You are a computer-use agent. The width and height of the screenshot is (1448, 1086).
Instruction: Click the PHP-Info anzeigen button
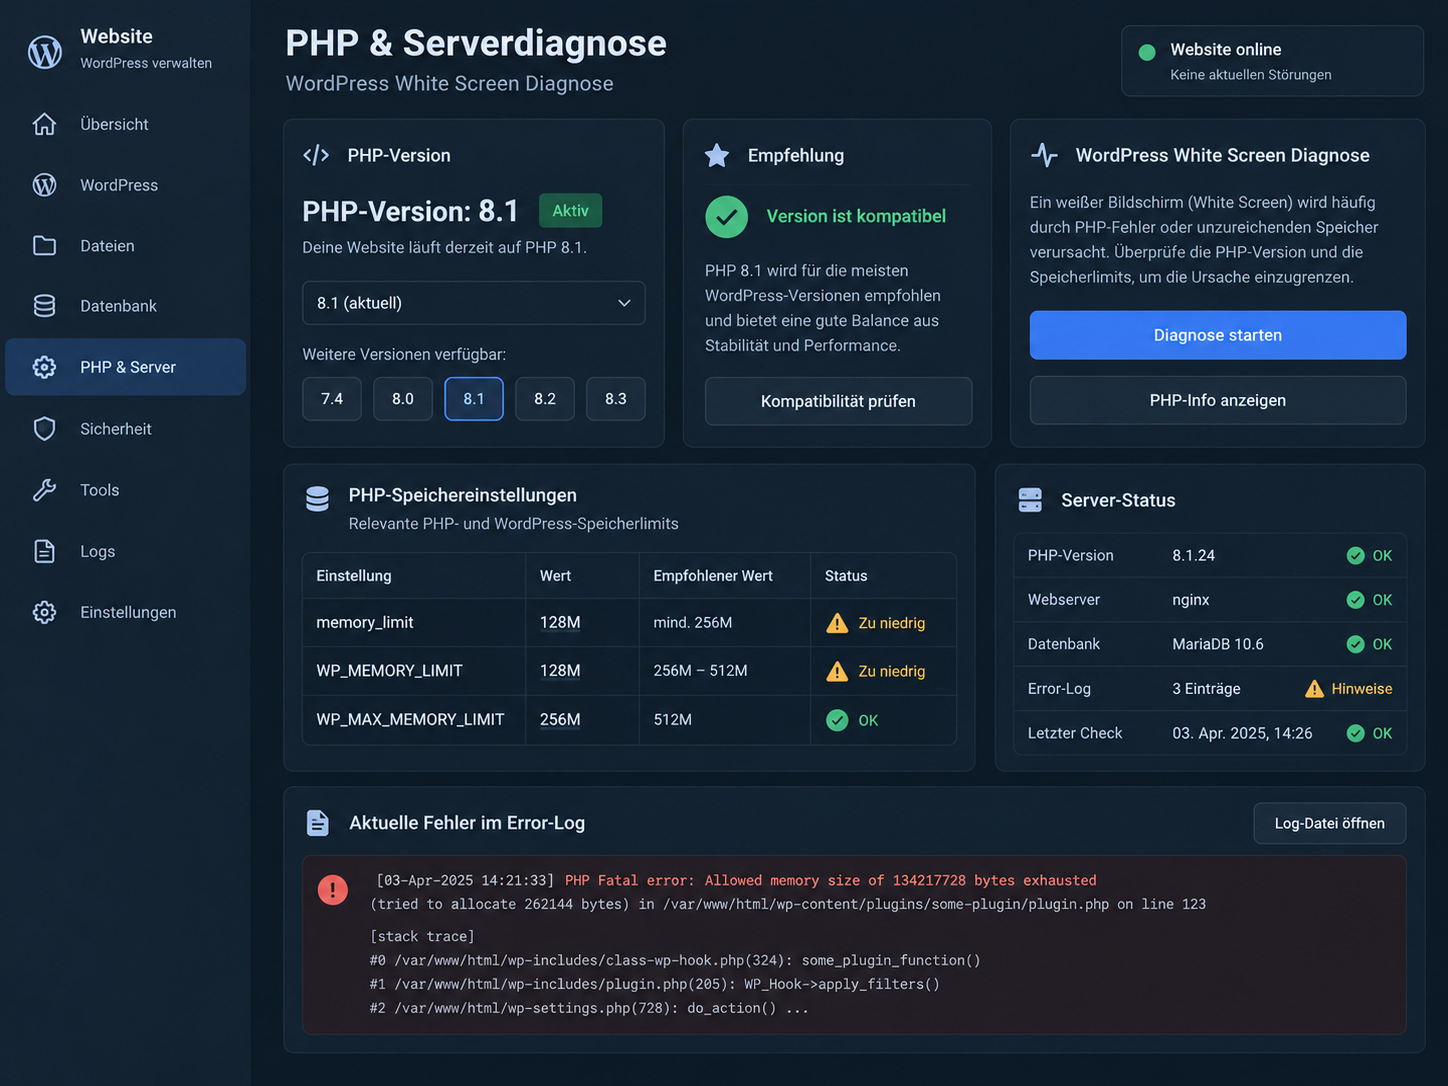(1218, 400)
